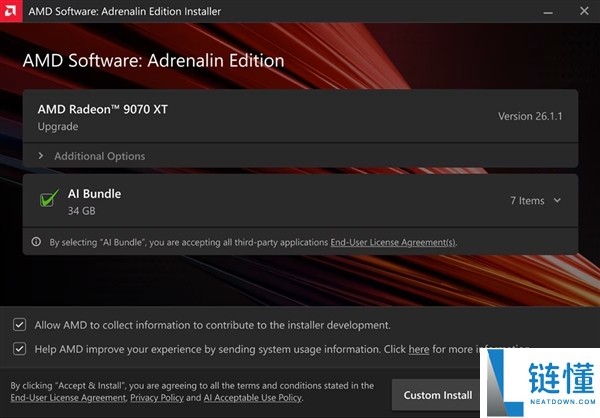Click the Version 26.1.1 label
Viewport: 600px width, 418px height.
click(531, 117)
